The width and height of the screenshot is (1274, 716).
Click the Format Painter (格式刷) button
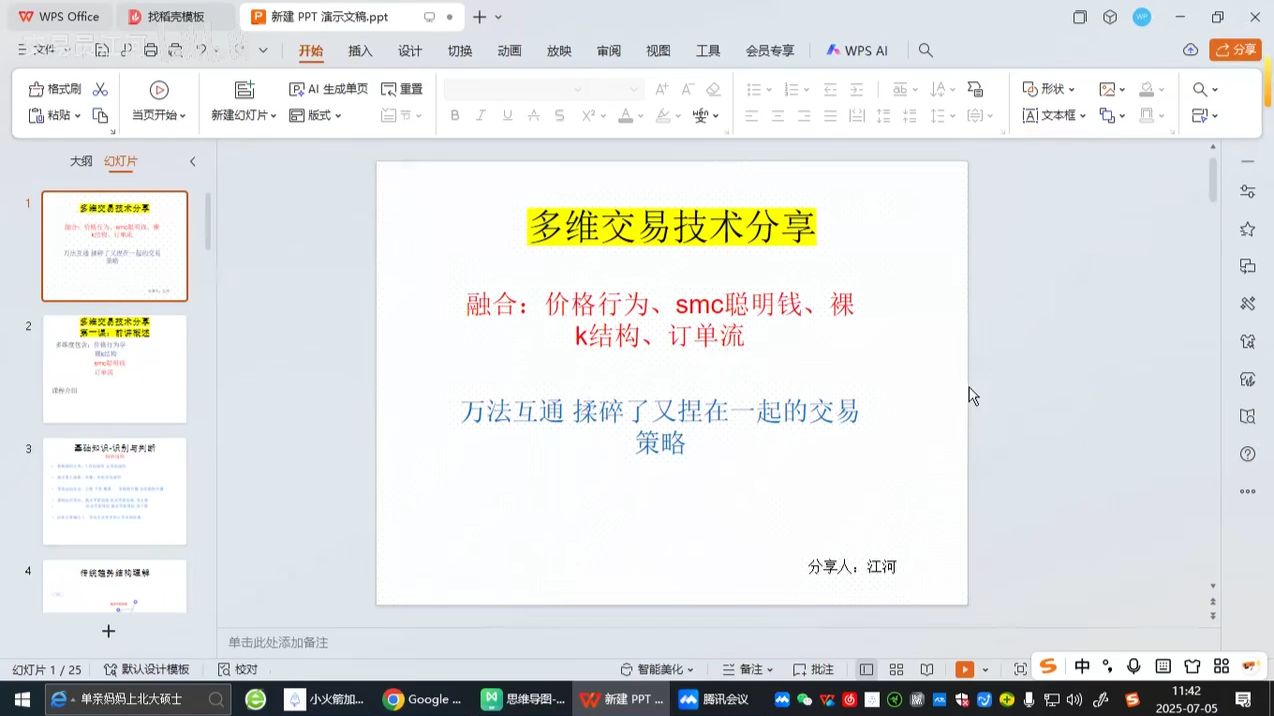(55, 89)
